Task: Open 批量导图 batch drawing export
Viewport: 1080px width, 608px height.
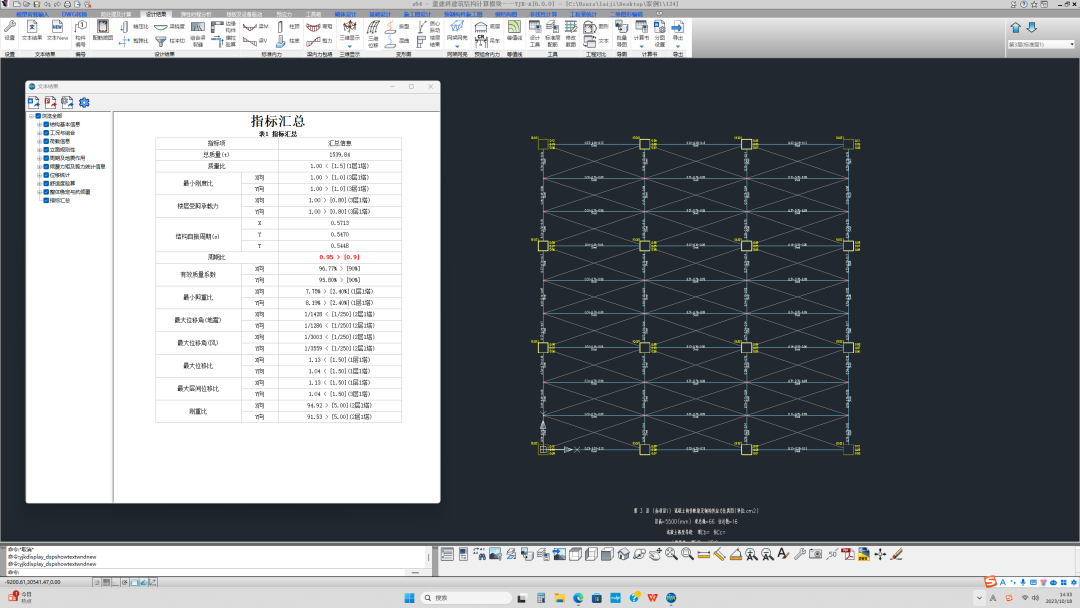Action: coord(621,33)
